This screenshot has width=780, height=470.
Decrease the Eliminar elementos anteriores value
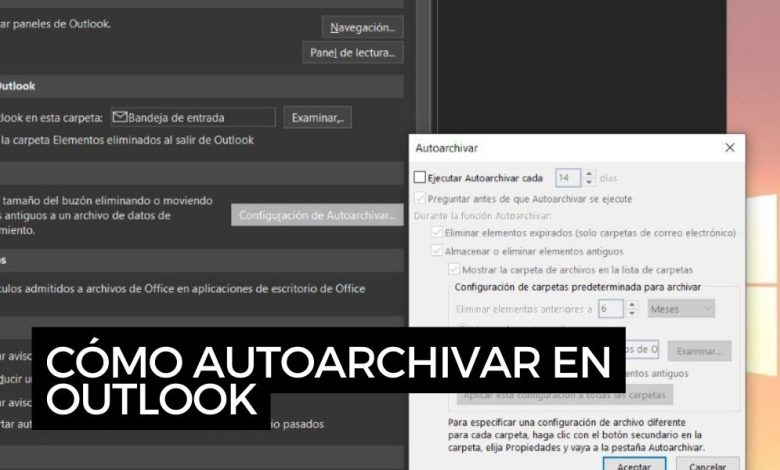coord(632,313)
